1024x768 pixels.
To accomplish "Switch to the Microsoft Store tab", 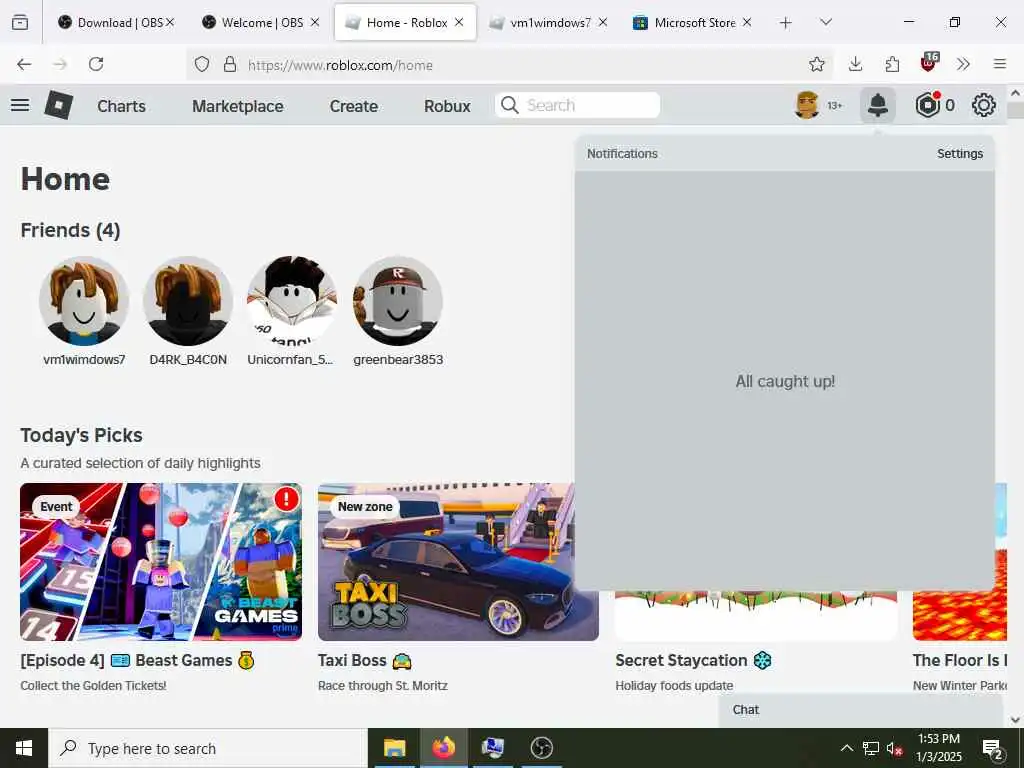I will (x=691, y=23).
